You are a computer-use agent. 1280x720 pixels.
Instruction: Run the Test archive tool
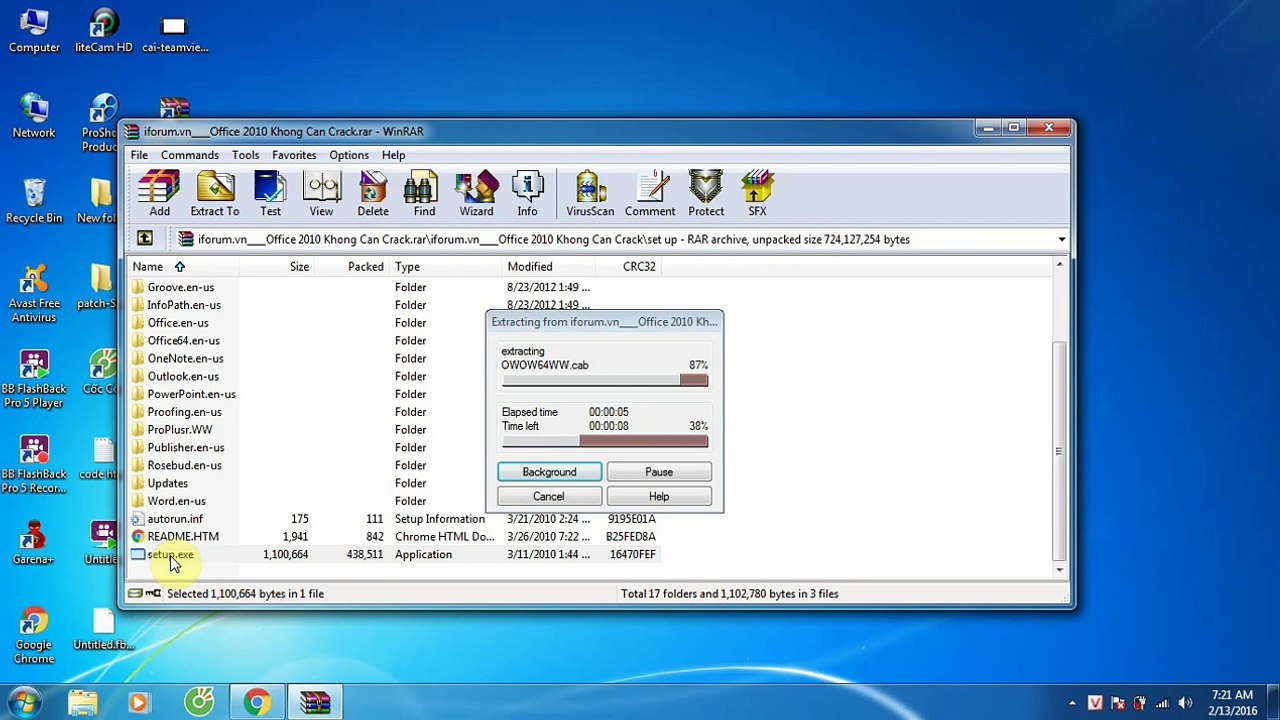pos(270,193)
